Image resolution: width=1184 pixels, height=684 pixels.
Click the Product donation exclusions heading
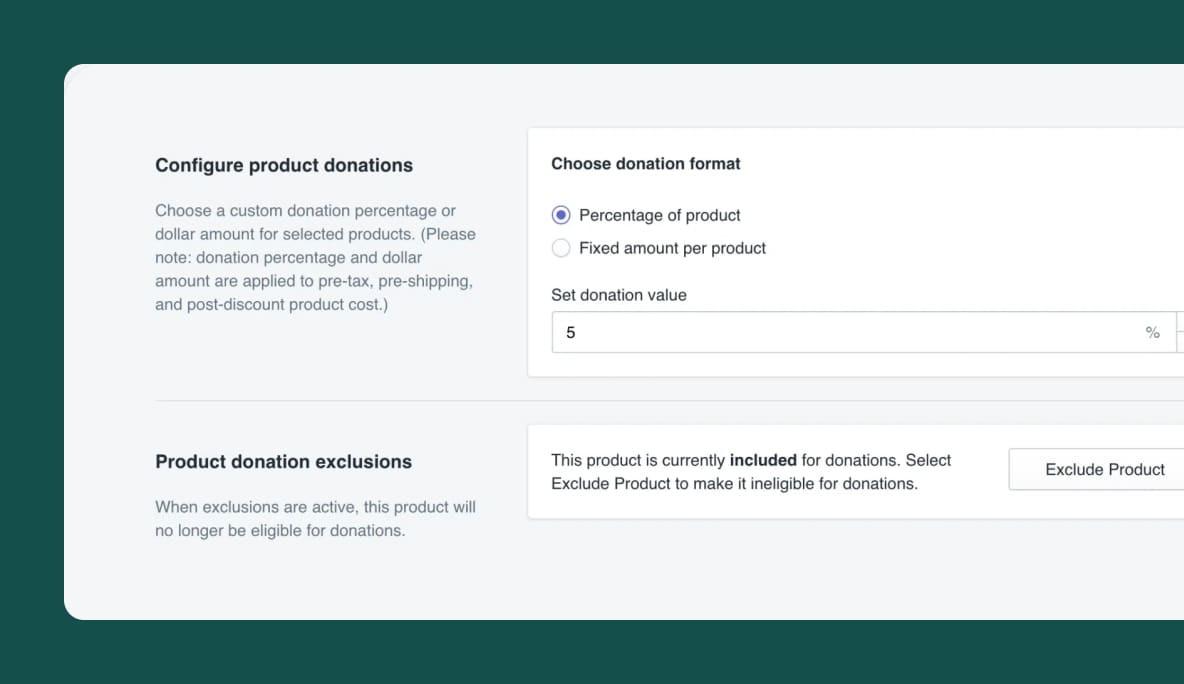(283, 462)
